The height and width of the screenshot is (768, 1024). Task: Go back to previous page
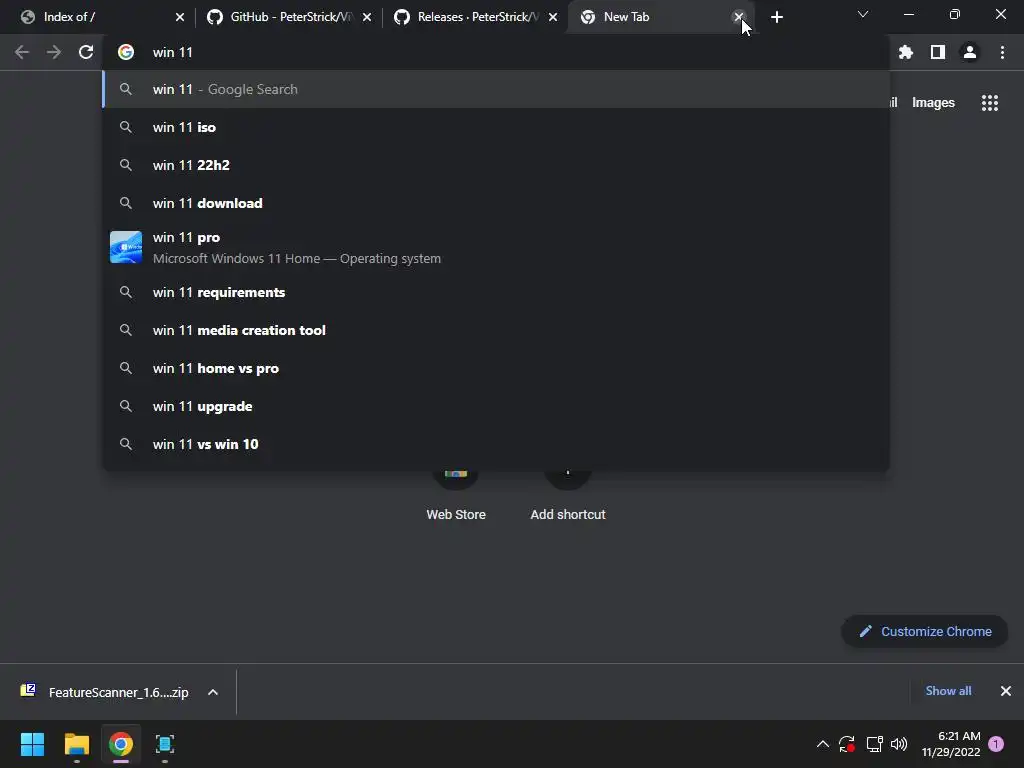coord(22,52)
